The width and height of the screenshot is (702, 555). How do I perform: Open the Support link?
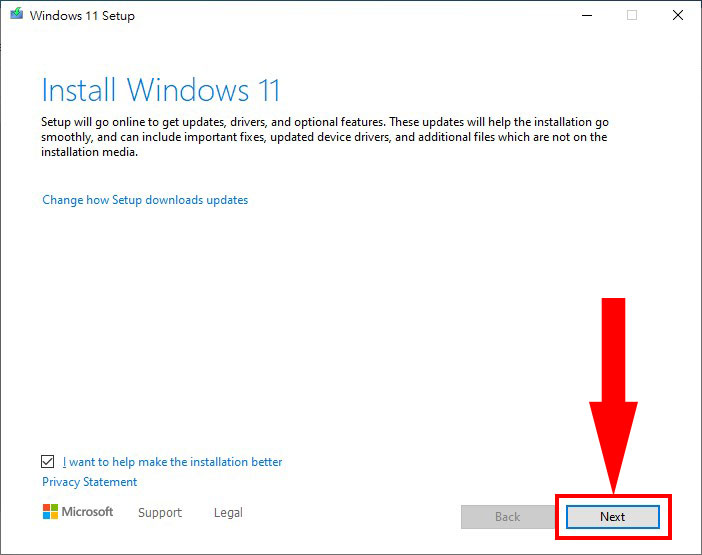pos(160,512)
